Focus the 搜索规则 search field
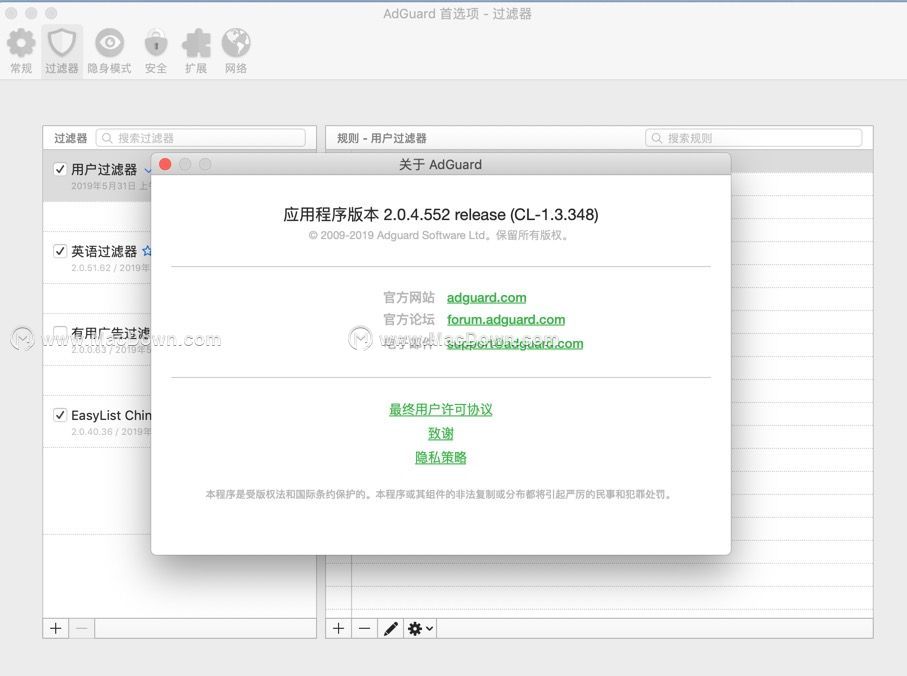Image resolution: width=907 pixels, height=676 pixels. pos(753,138)
